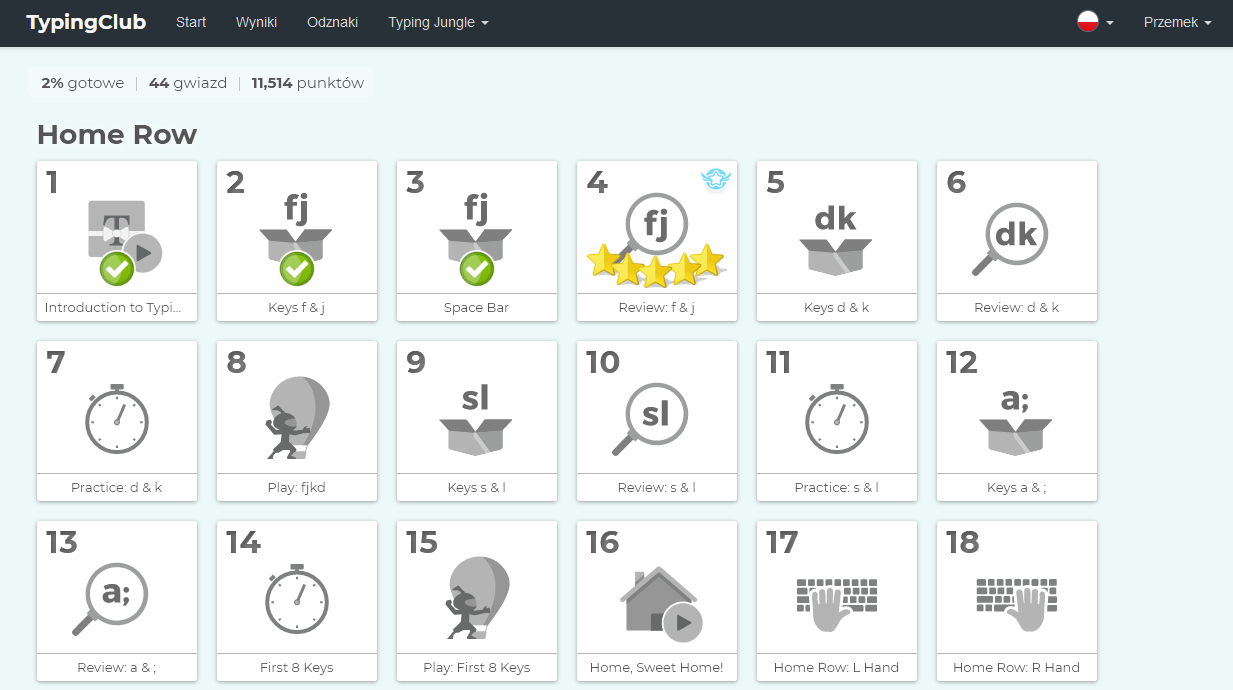Image resolution: width=1233 pixels, height=690 pixels.
Task: Expand the Przemek user menu
Action: click(1177, 22)
